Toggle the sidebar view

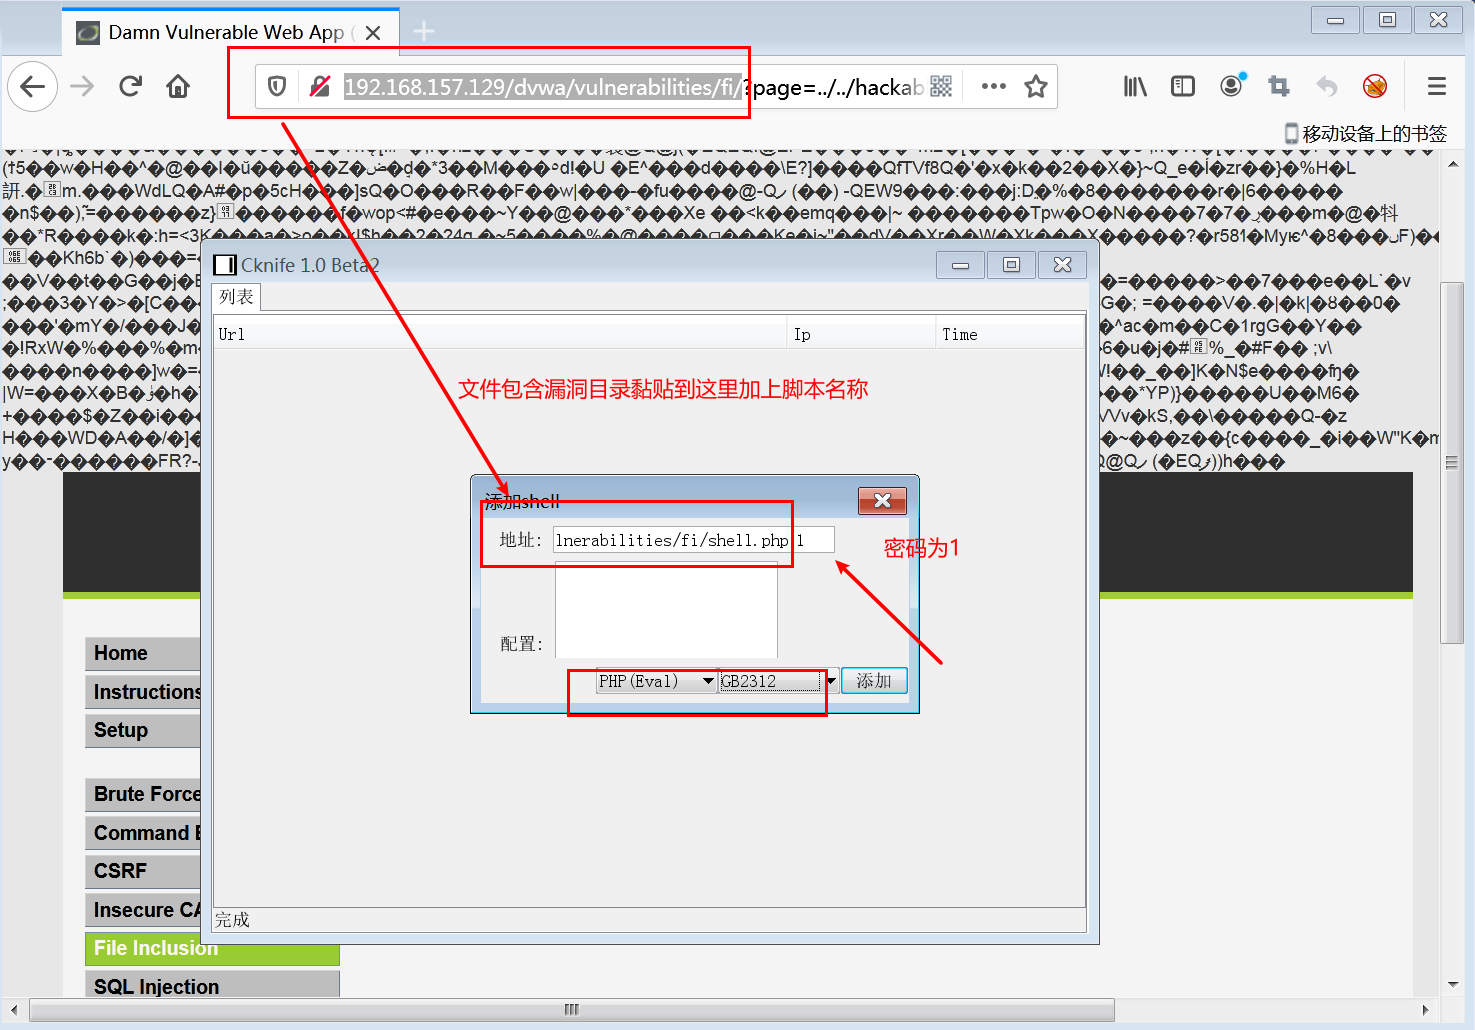coord(1183,87)
